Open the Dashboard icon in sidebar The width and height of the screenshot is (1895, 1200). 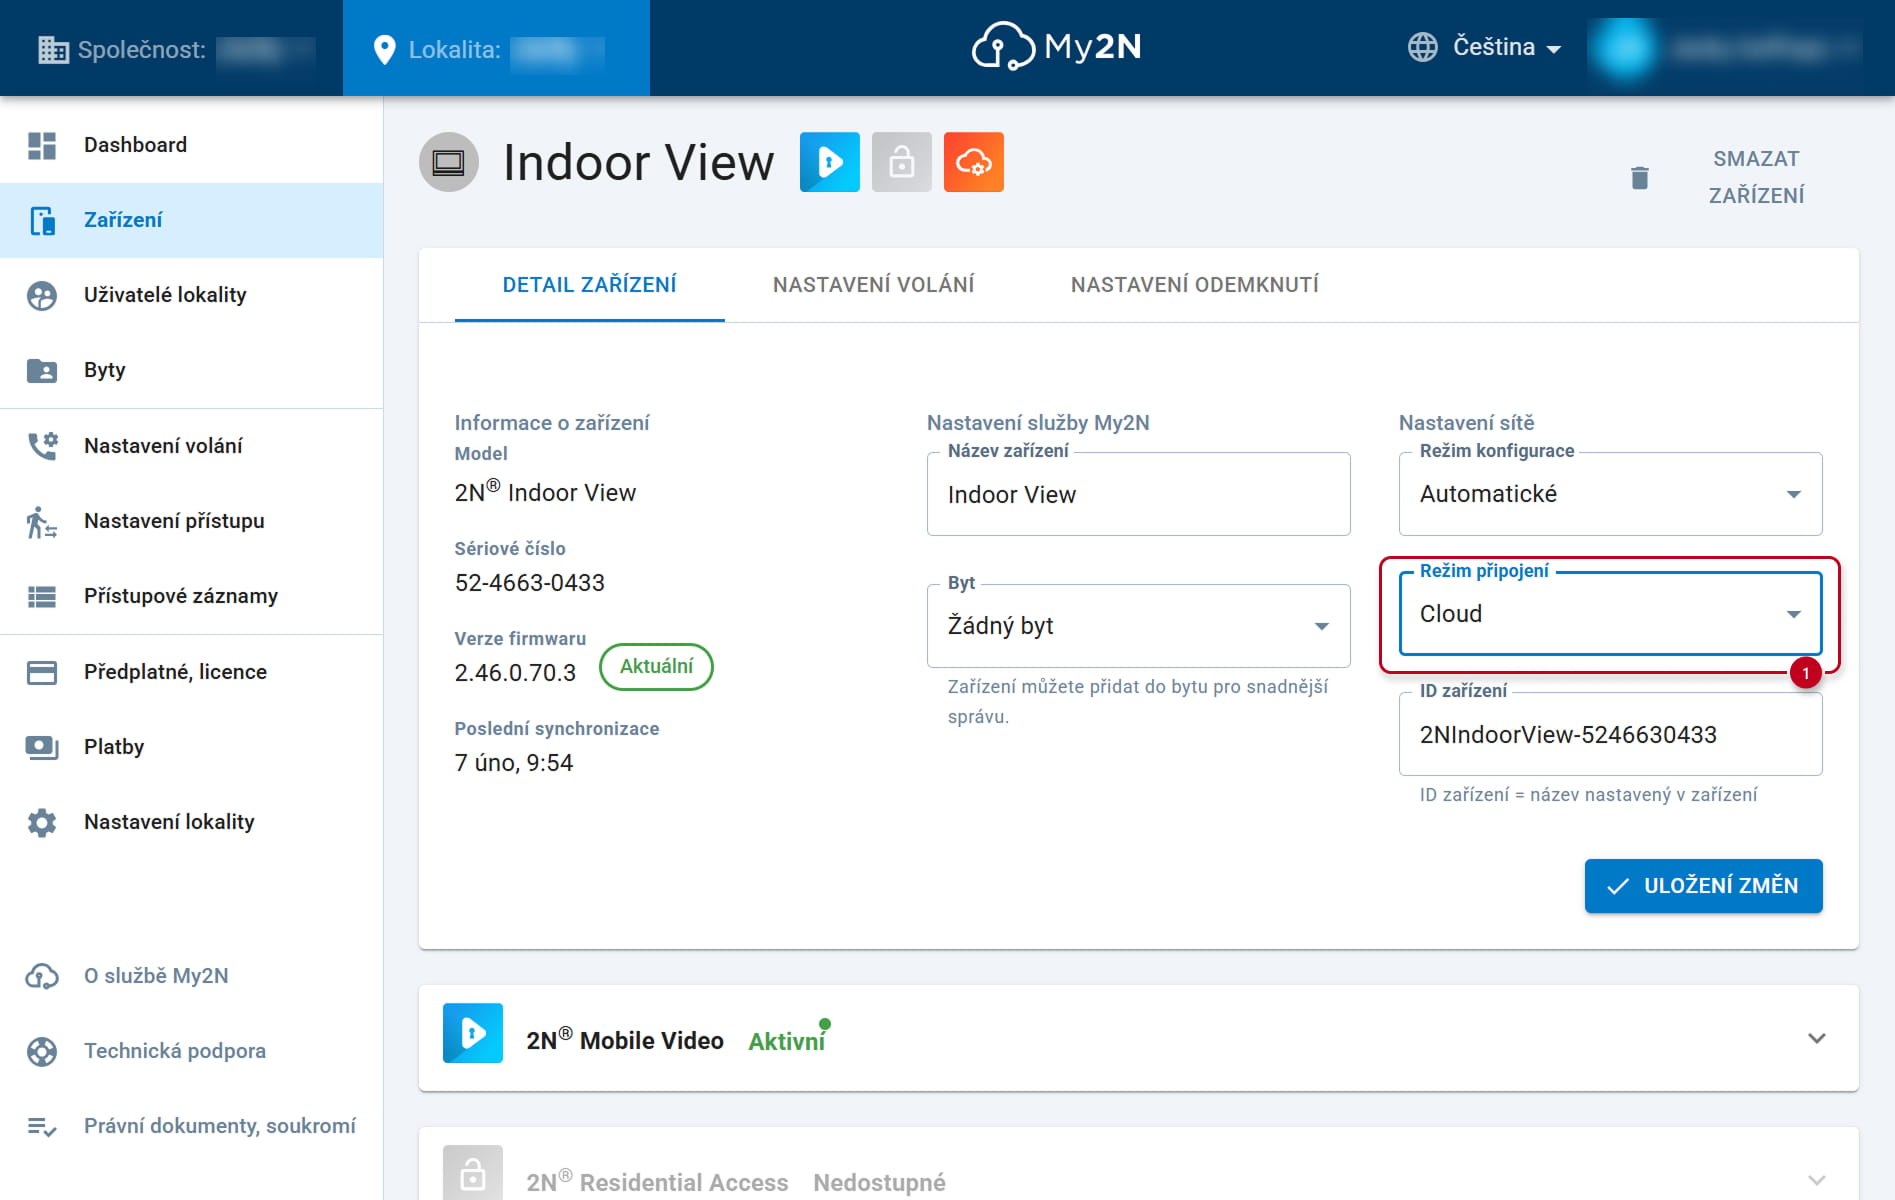pos(42,145)
